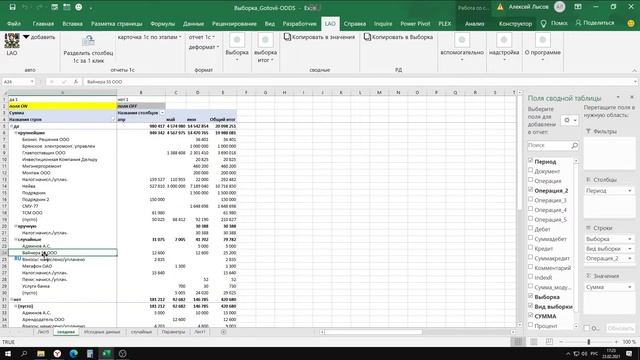Open the Формулы ribbon tab
This screenshot has width=640, height=360.
coord(162,24)
